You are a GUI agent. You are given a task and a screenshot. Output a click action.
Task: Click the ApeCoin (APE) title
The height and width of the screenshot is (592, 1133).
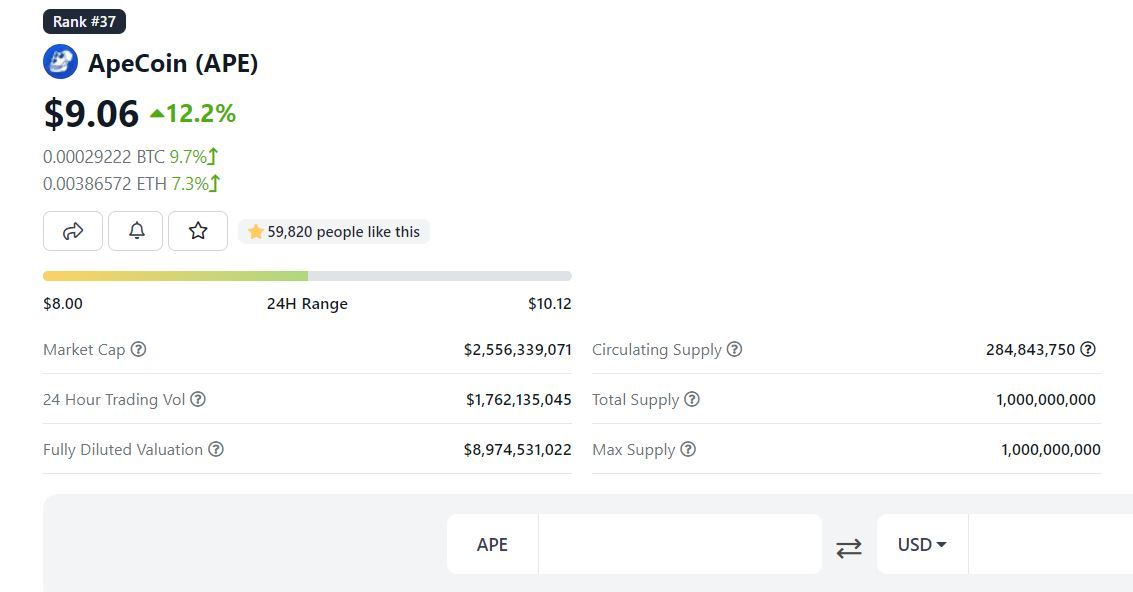tap(173, 63)
